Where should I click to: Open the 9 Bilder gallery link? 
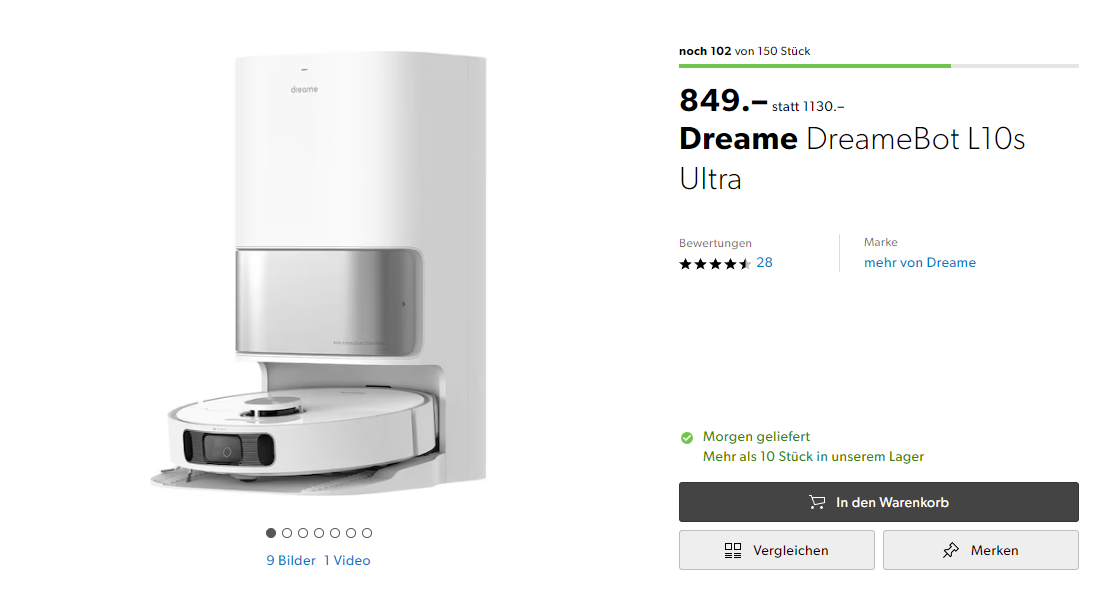[291, 560]
